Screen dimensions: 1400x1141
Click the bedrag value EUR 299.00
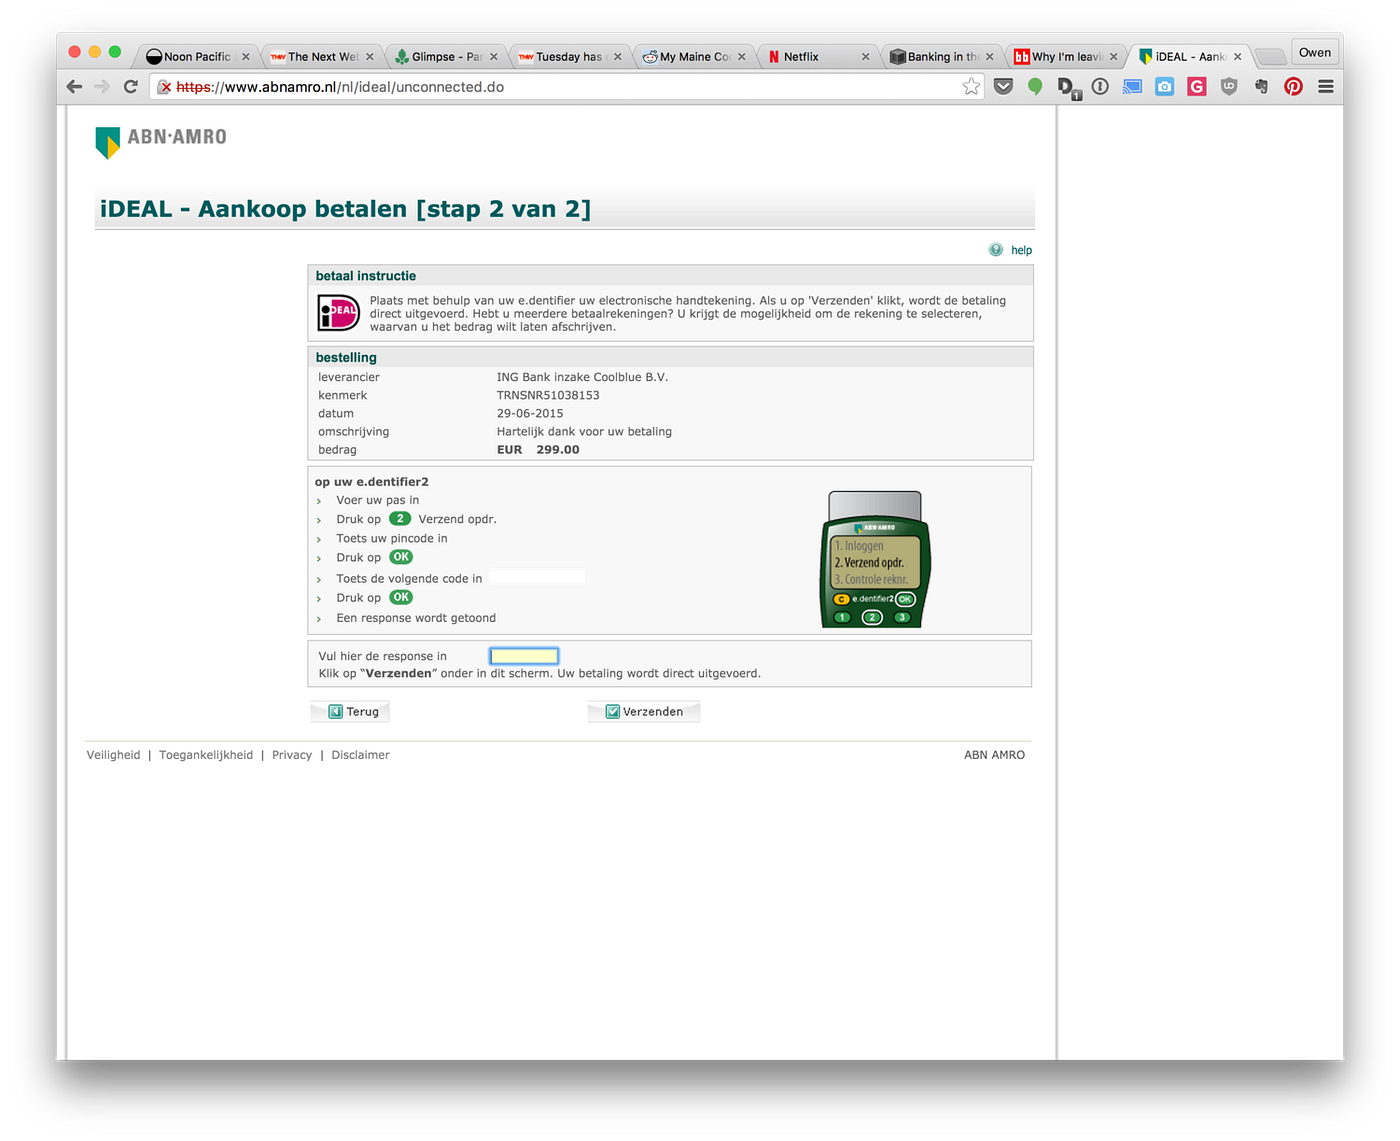[538, 450]
